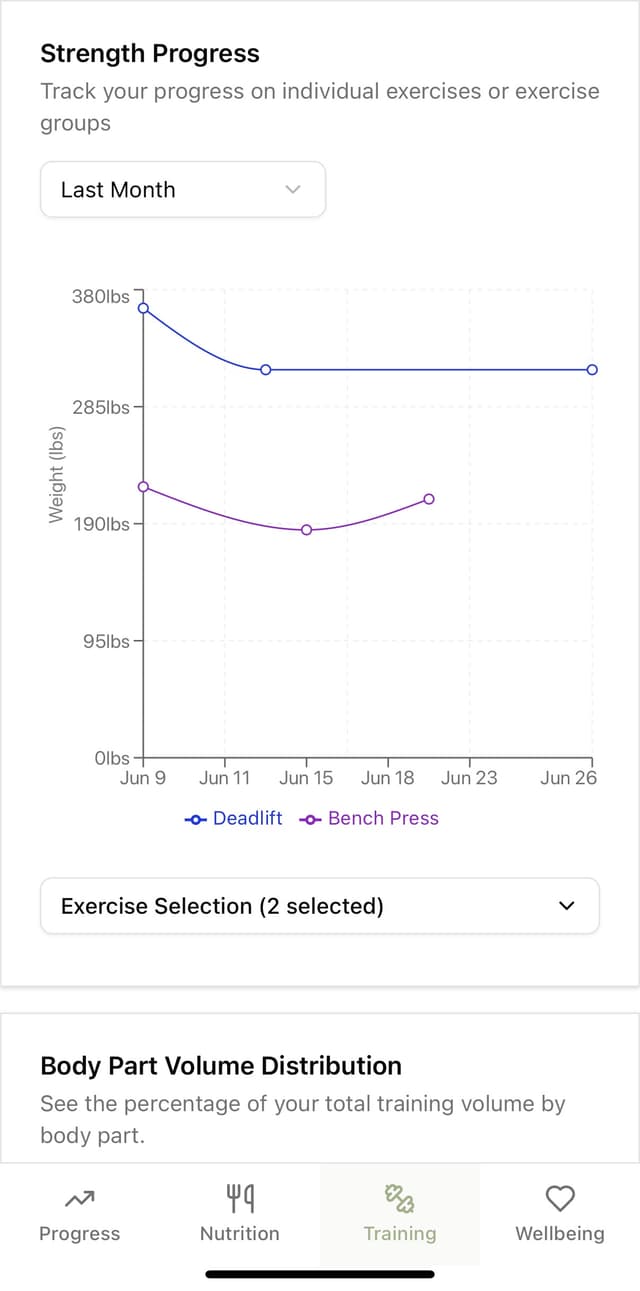640x1291 pixels.
Task: Select the Progress trend arrow icon
Action: (79, 1197)
